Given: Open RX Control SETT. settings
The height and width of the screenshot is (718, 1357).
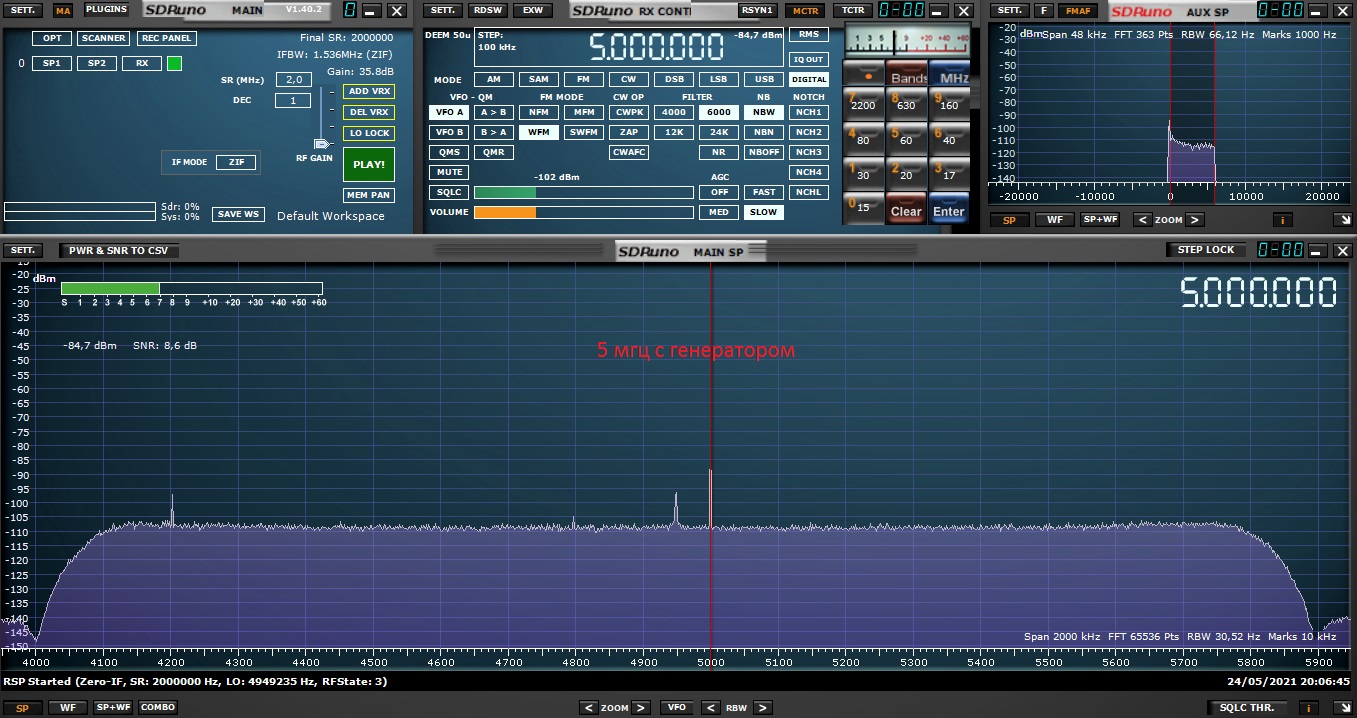Looking at the screenshot, I should (443, 10).
